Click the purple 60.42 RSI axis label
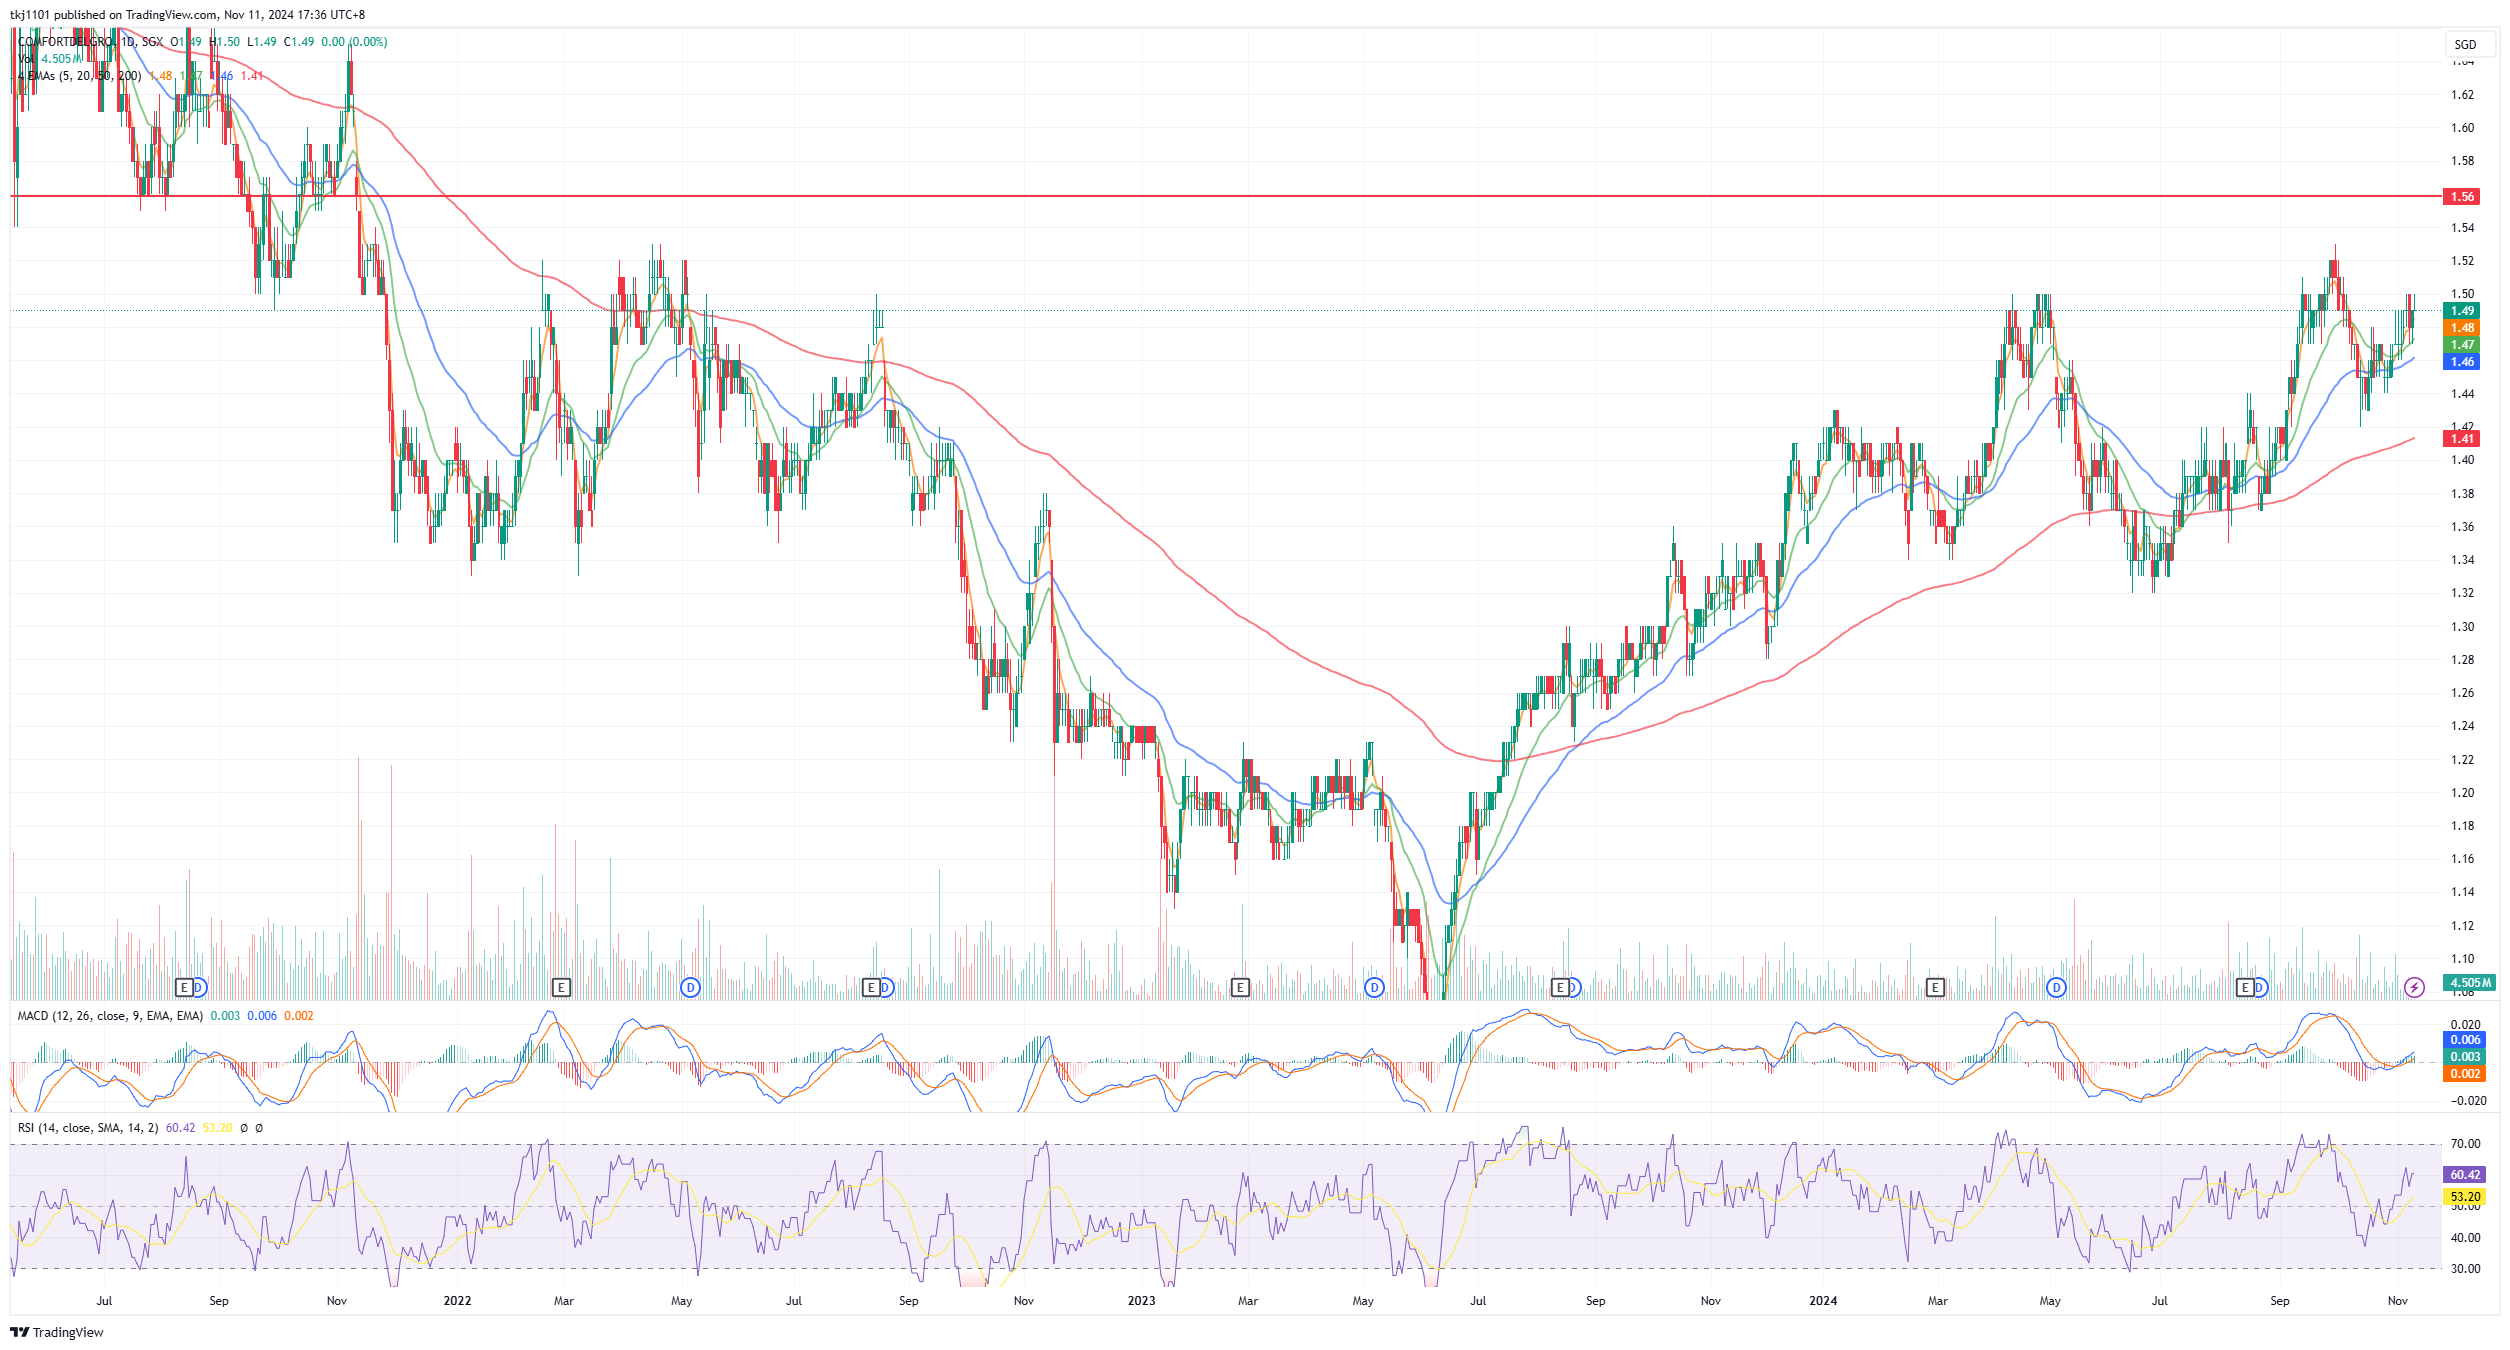 (2464, 1175)
